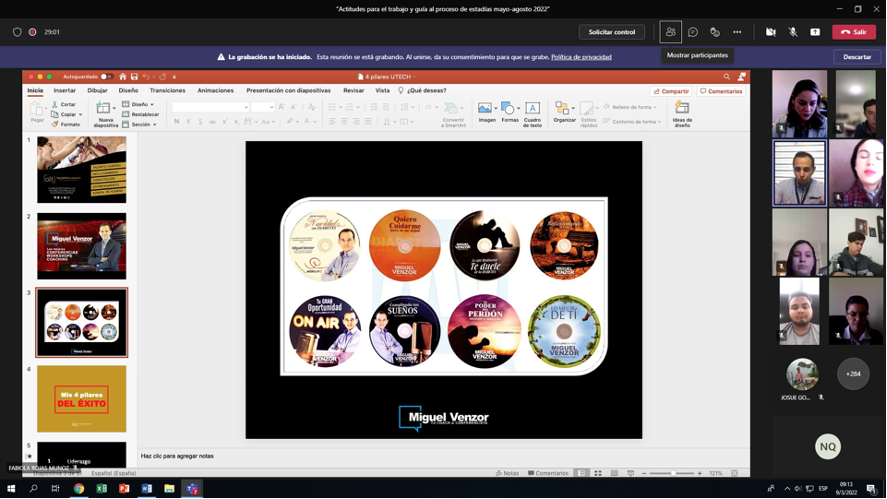Select slide 2 Miguel Venzor thumbnail
Image resolution: width=887 pixels, height=499 pixels.
pos(81,246)
